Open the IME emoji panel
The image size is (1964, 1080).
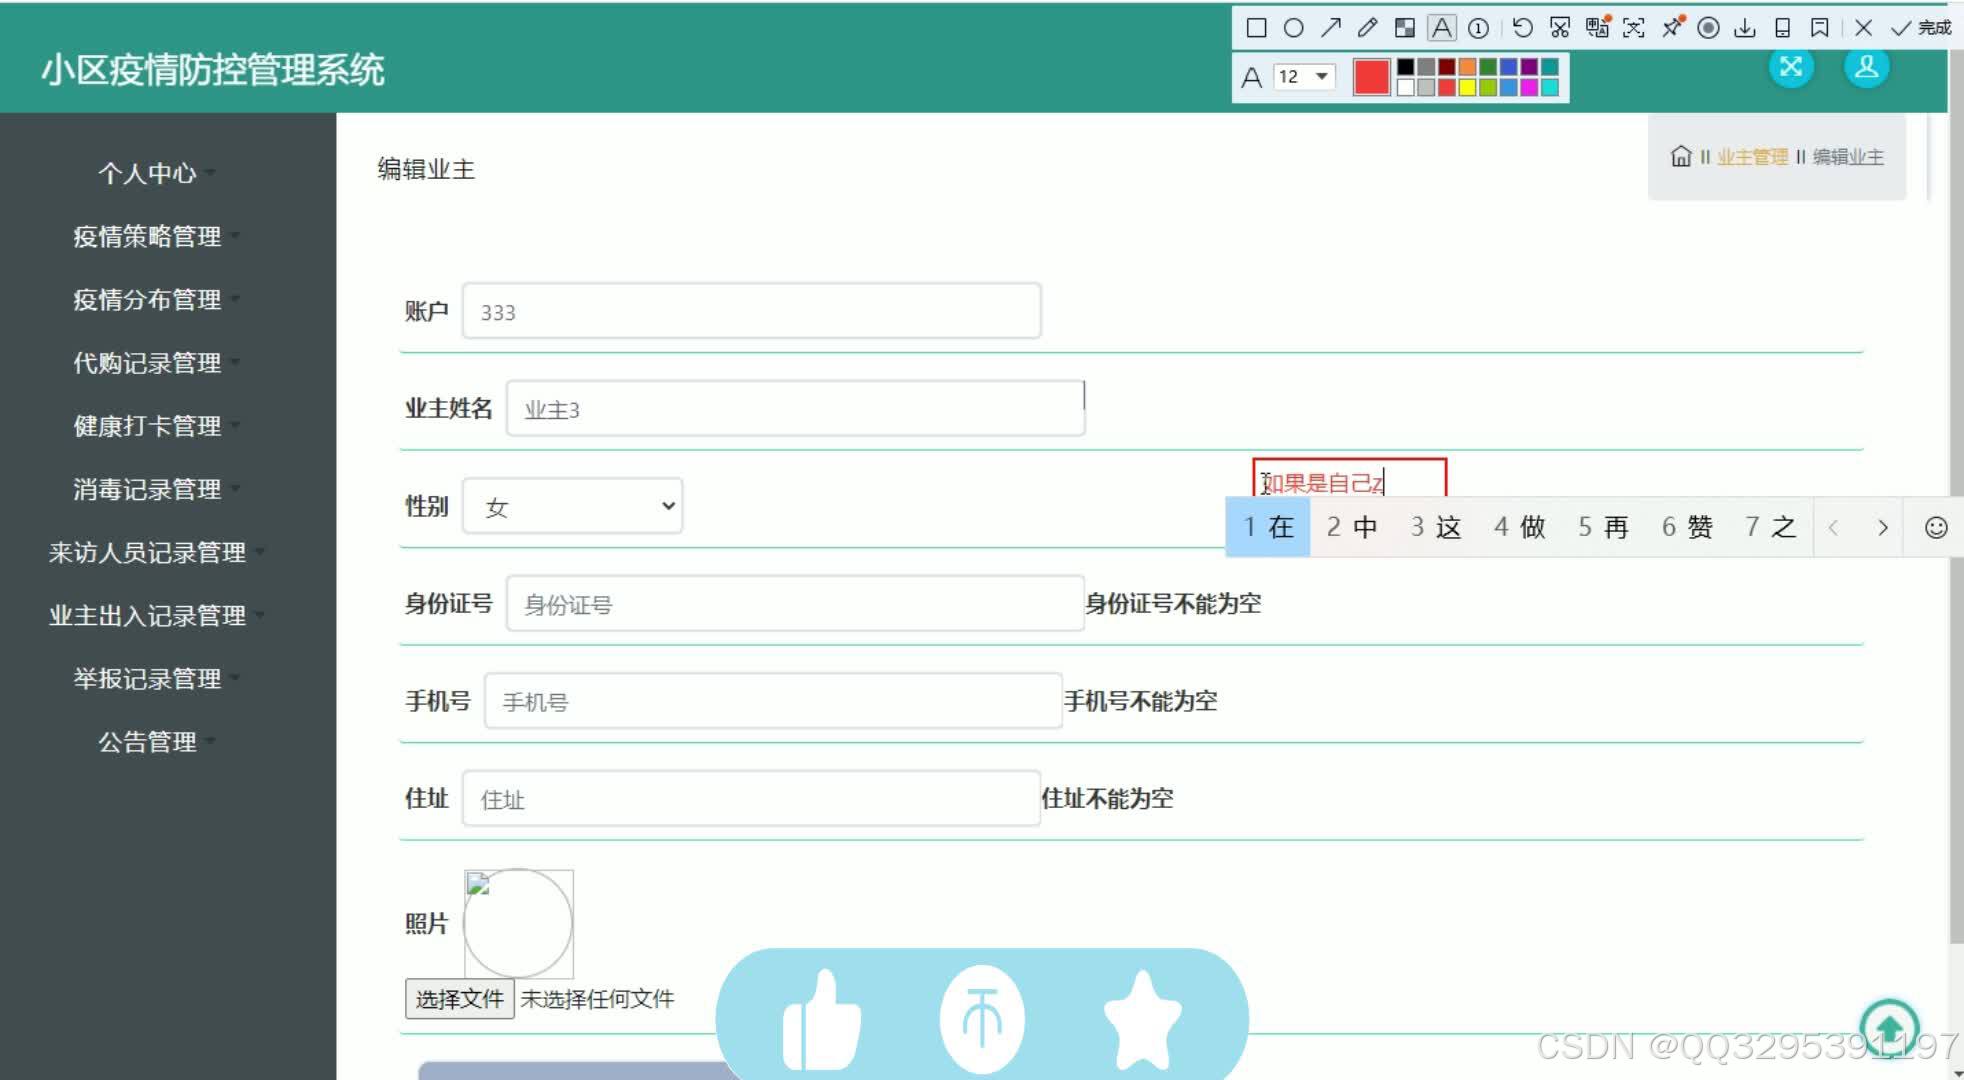(1936, 527)
